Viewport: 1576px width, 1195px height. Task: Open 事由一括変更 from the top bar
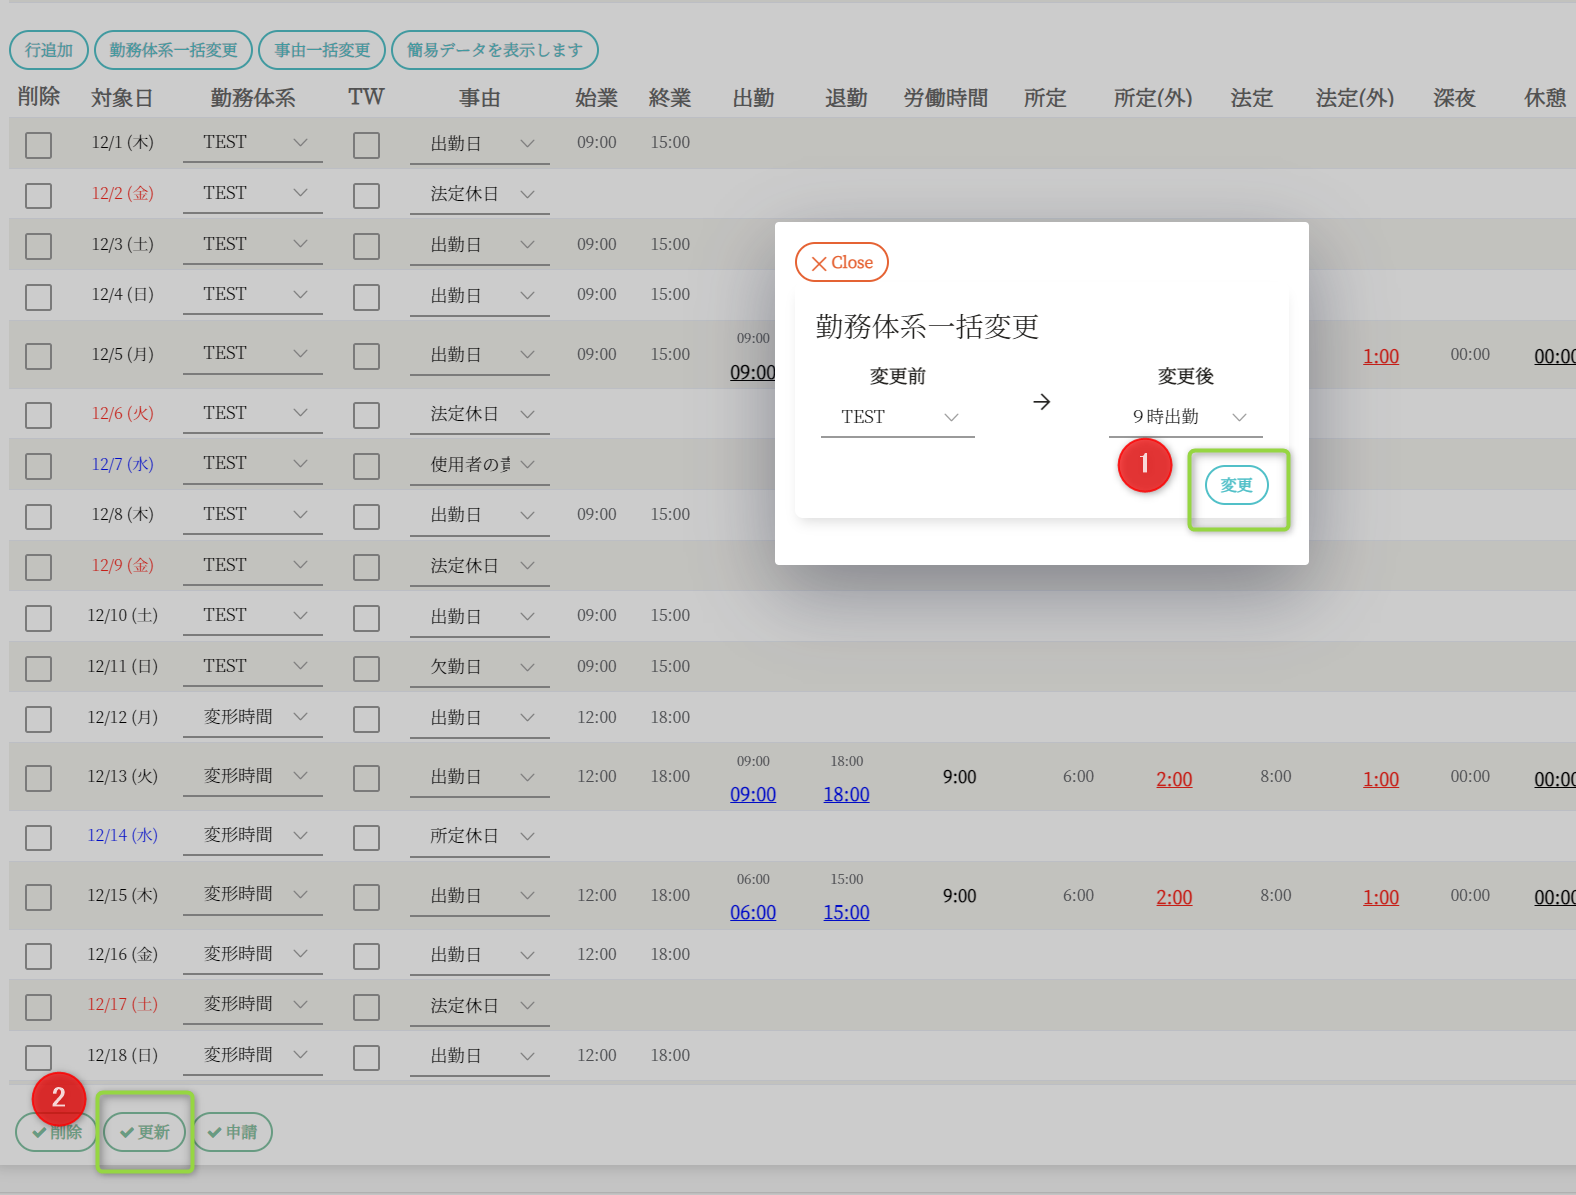(322, 50)
